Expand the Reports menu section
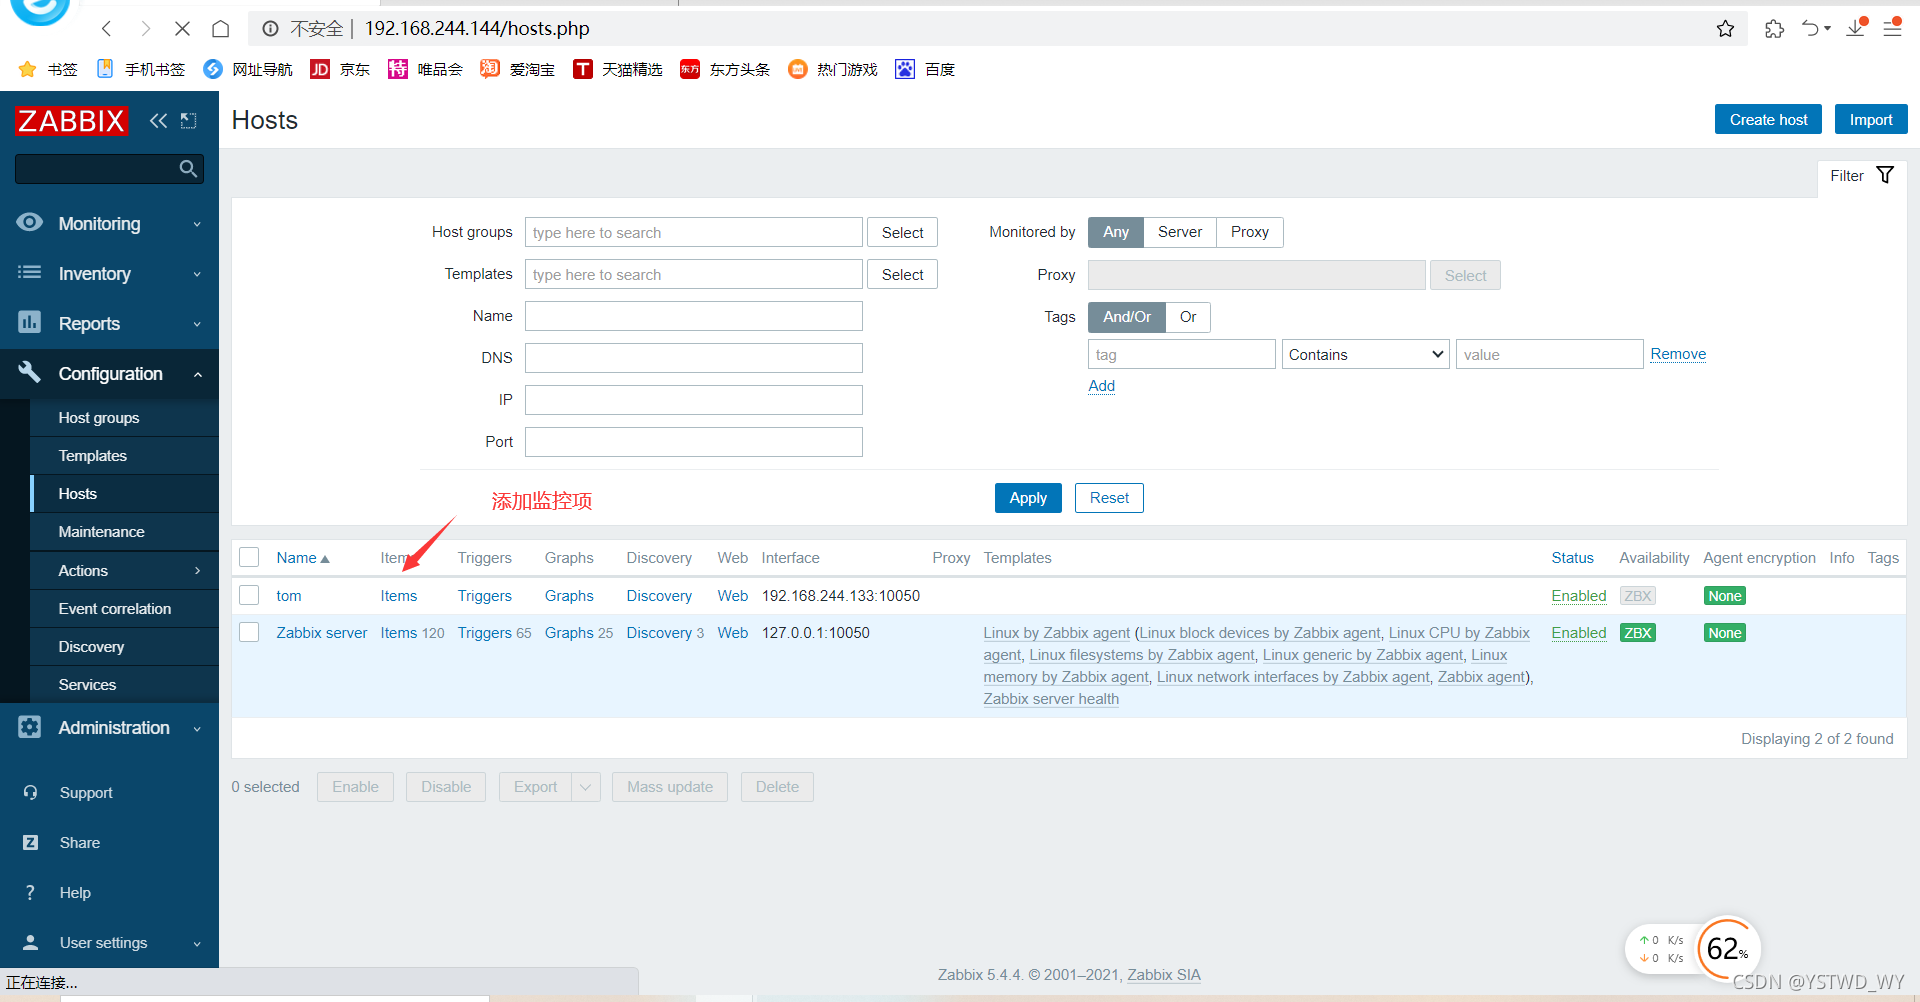This screenshot has height=1002, width=1920. (197, 324)
